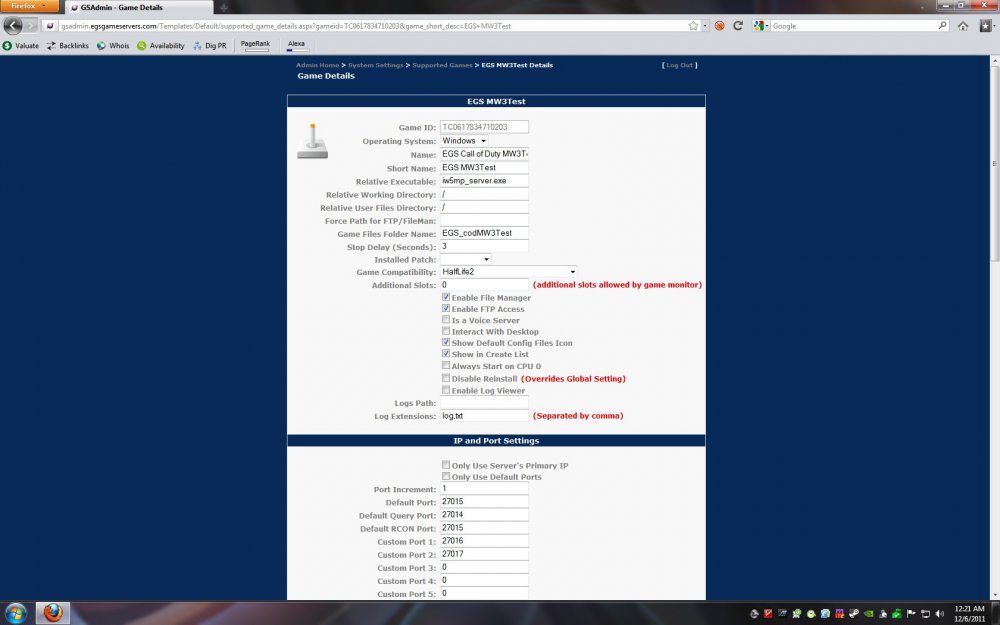The height and width of the screenshot is (625, 1000).
Task: Toggle the Show in Create List checkbox
Action: point(446,354)
